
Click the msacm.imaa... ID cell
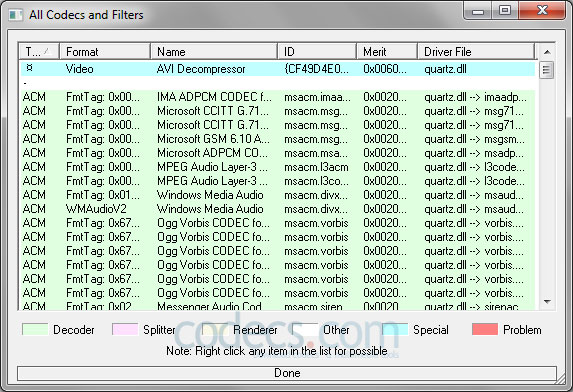tap(317, 97)
